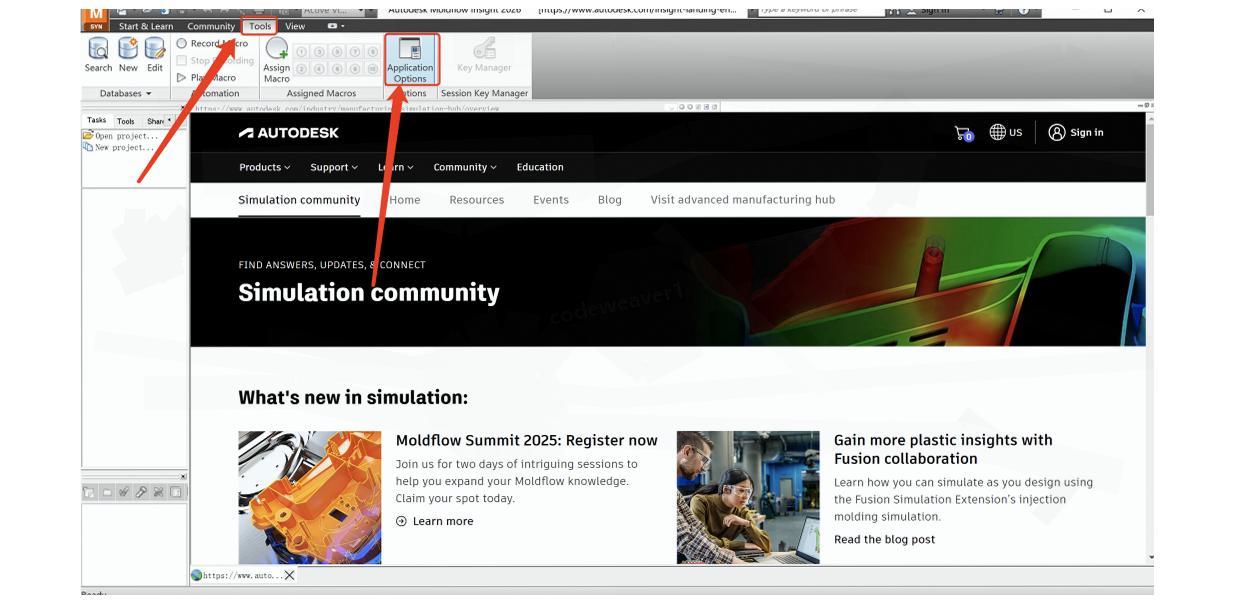
Task: Click assigned macro slot 1
Action: click(302, 52)
